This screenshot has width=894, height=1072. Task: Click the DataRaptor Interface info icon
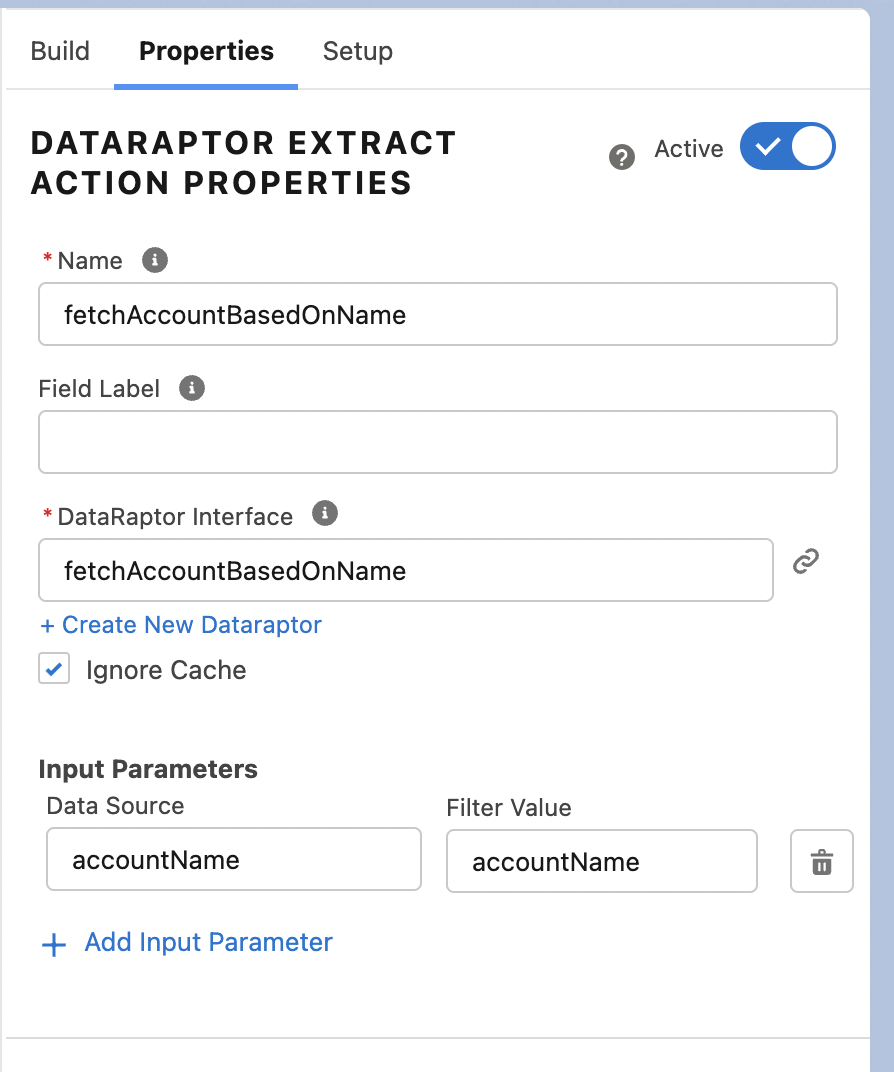[324, 514]
